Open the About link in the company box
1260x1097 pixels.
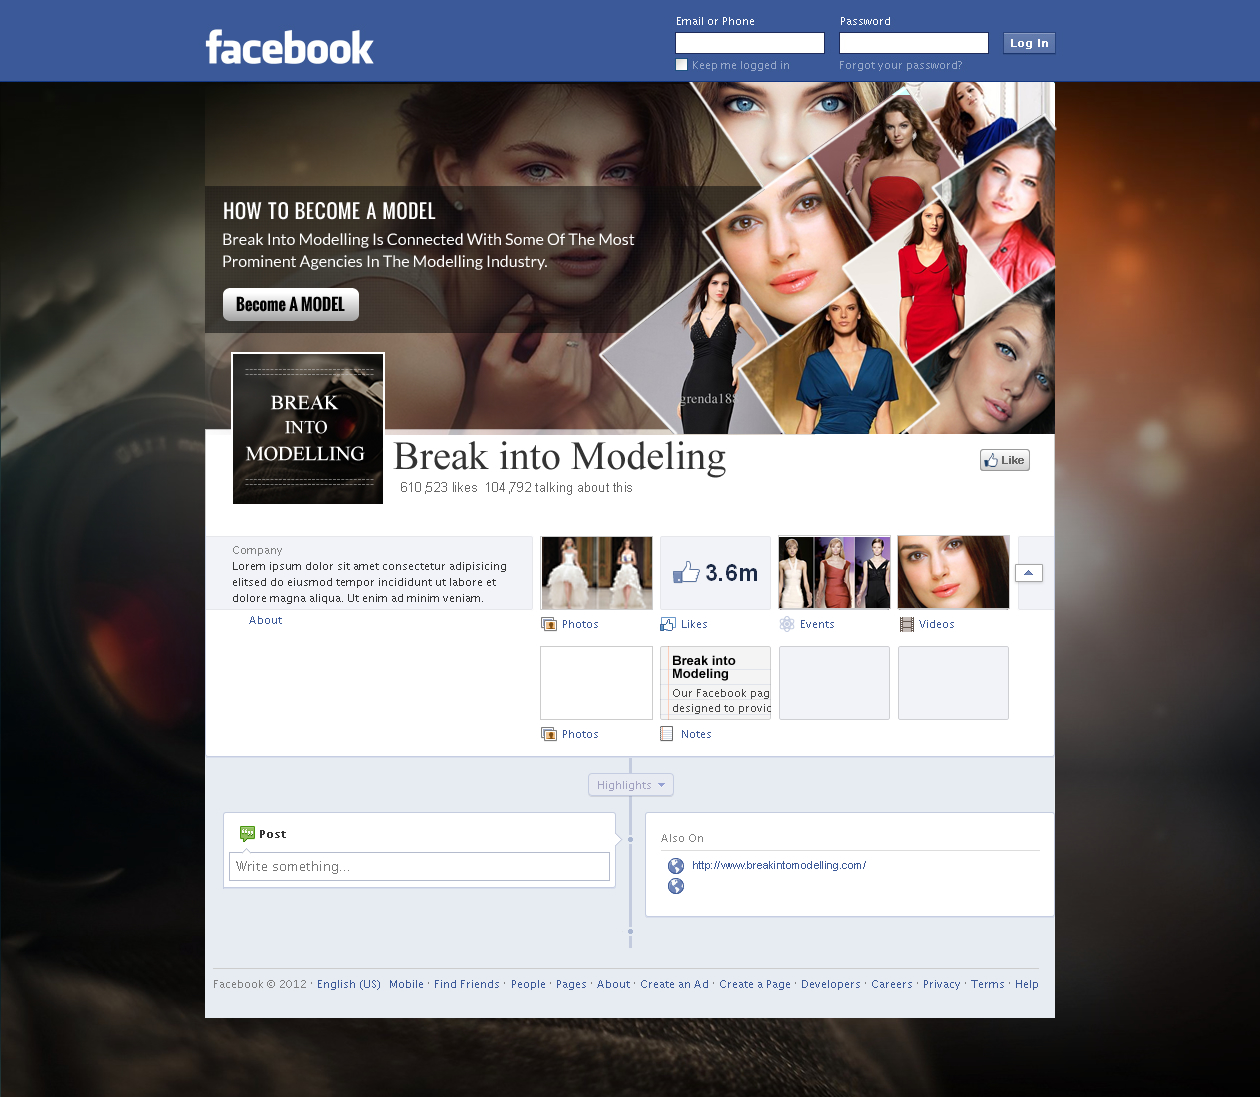click(x=265, y=620)
